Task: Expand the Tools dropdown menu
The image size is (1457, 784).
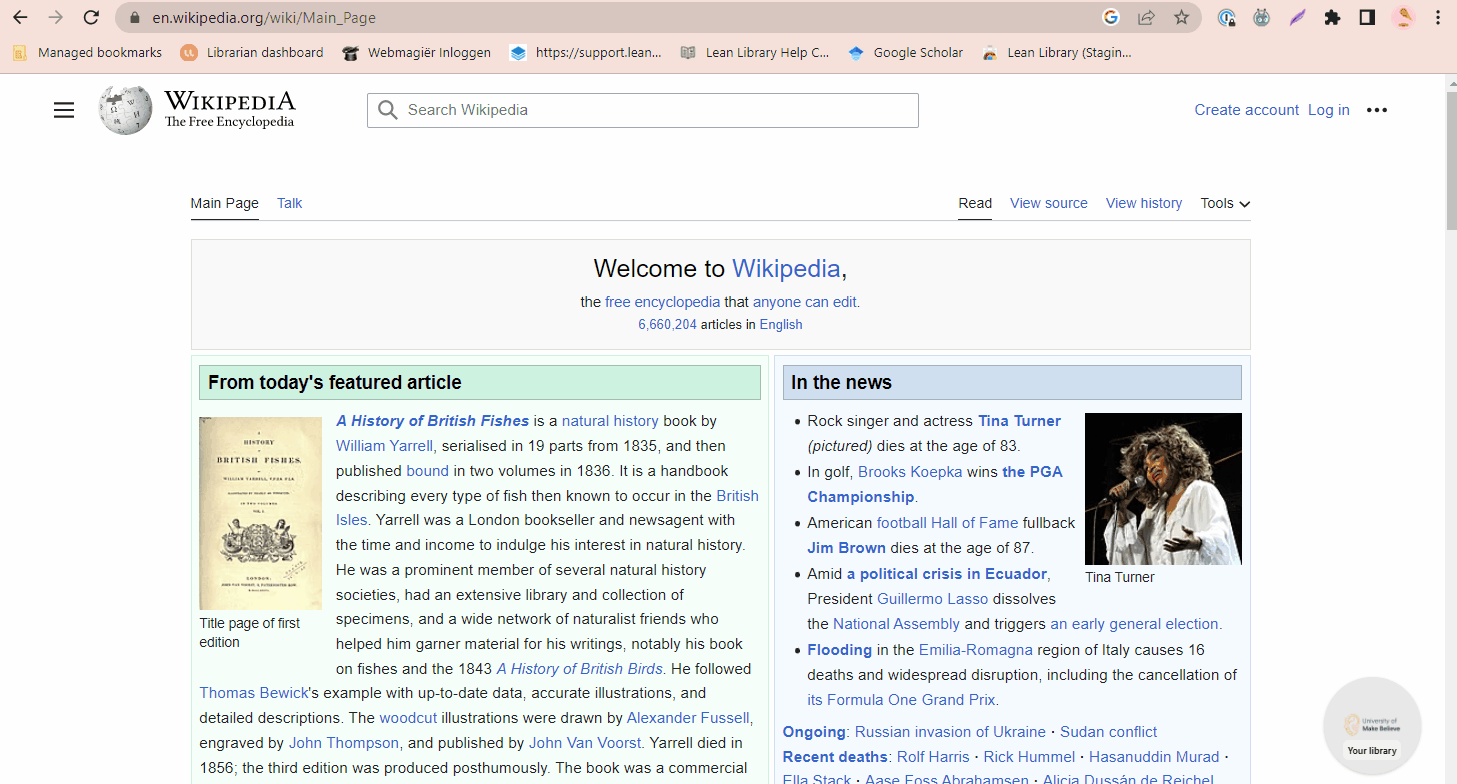Action: coord(1225,203)
